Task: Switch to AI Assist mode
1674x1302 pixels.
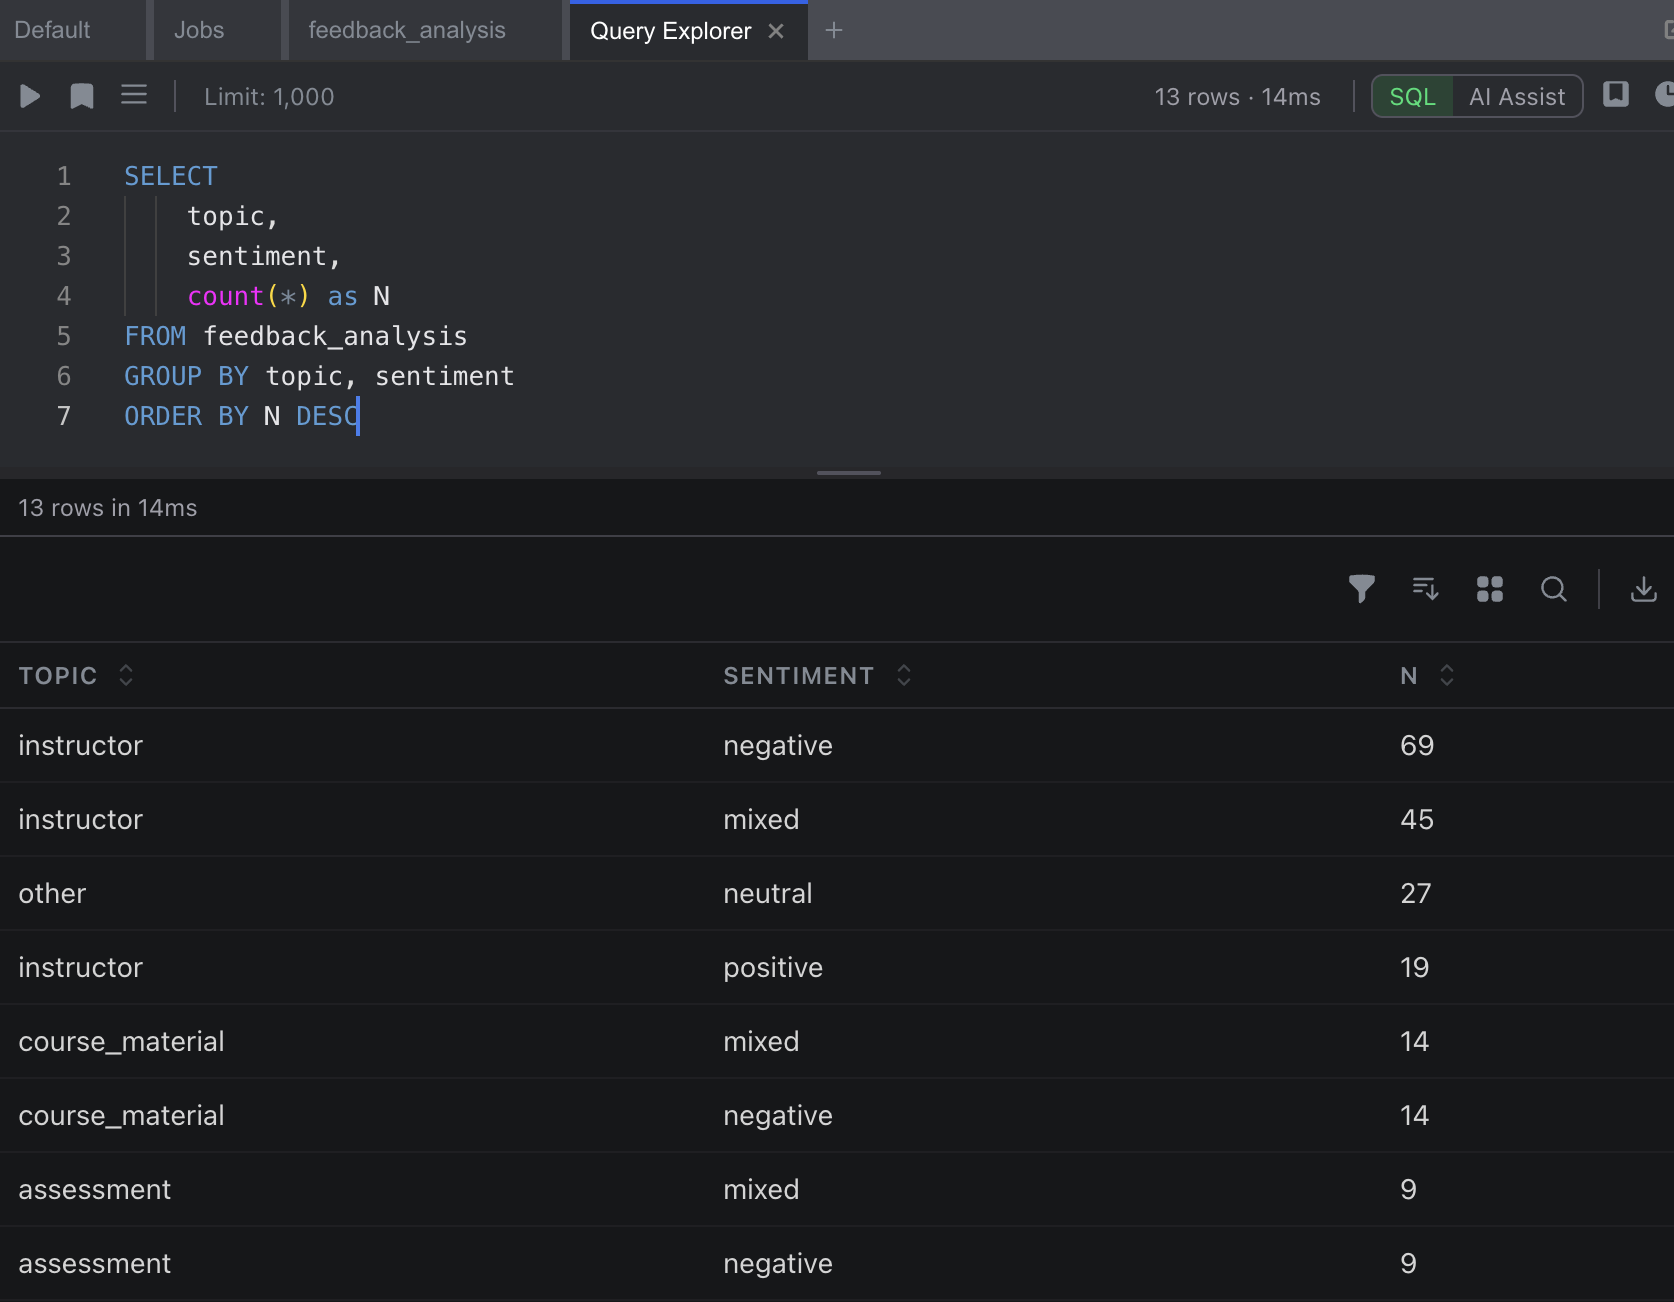Action: pyautogui.click(x=1517, y=97)
